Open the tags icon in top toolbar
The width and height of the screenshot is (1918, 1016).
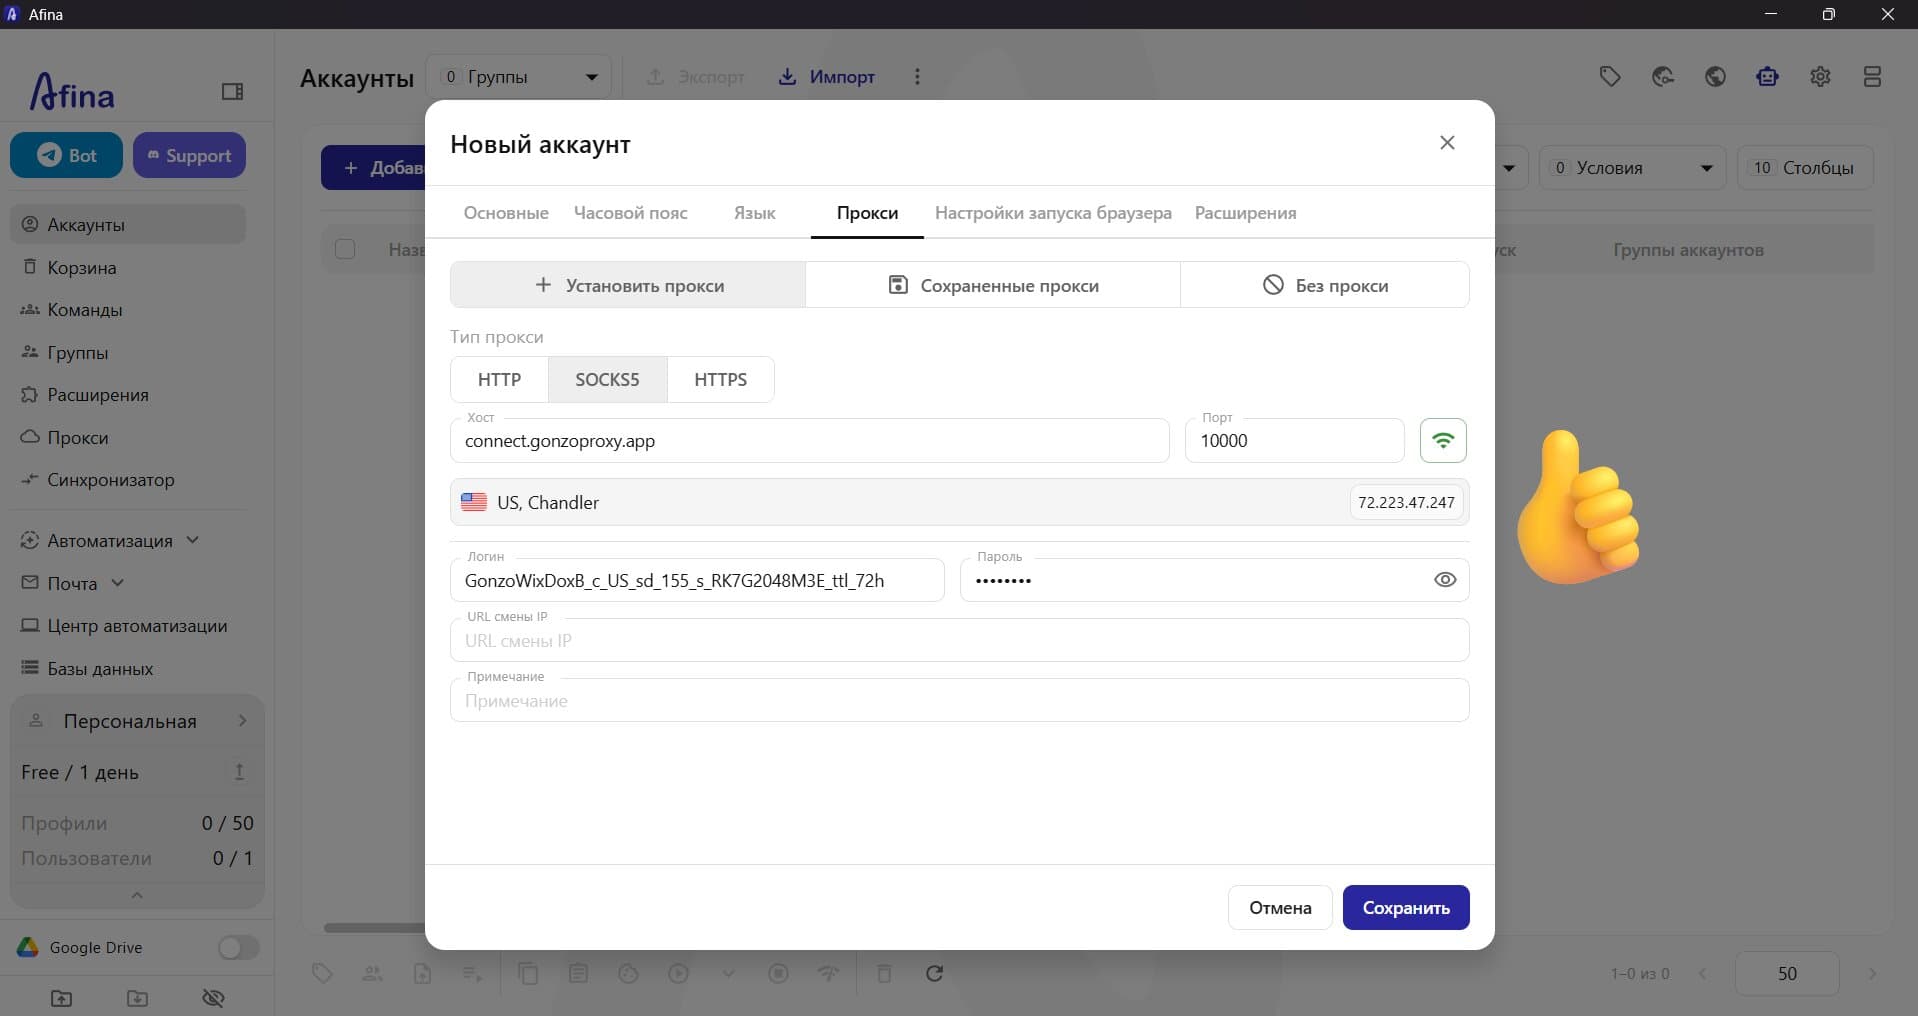[1609, 77]
